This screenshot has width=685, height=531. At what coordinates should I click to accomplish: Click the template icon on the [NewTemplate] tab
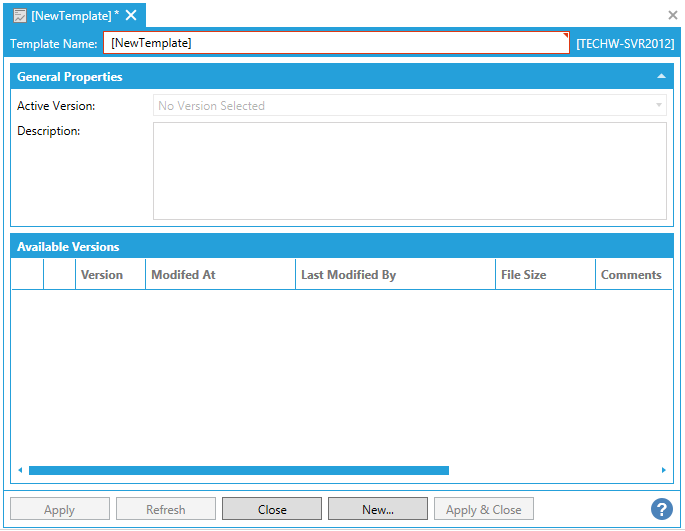point(20,16)
